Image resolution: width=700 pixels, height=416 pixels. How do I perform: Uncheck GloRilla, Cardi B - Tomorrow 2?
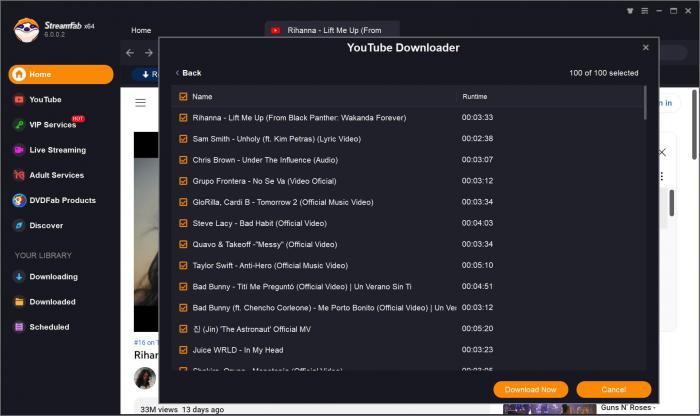(183, 202)
